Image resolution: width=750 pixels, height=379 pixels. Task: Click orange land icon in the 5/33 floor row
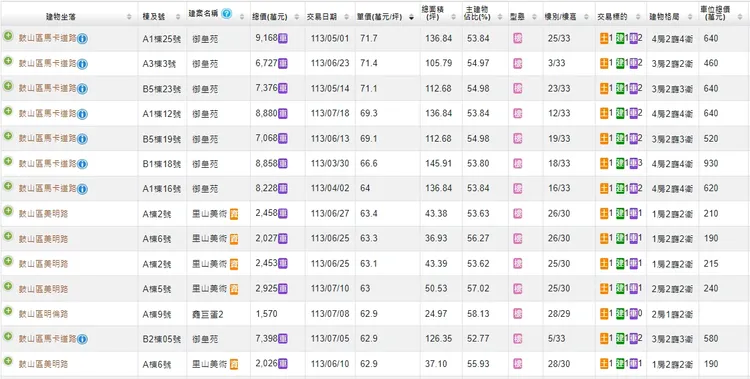click(604, 338)
